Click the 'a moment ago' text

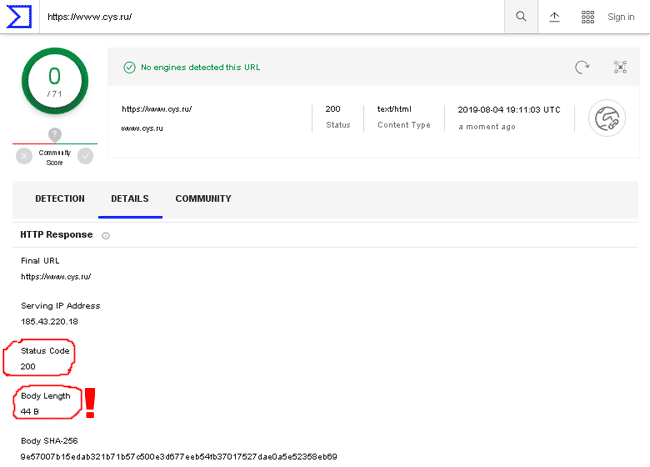point(487,127)
